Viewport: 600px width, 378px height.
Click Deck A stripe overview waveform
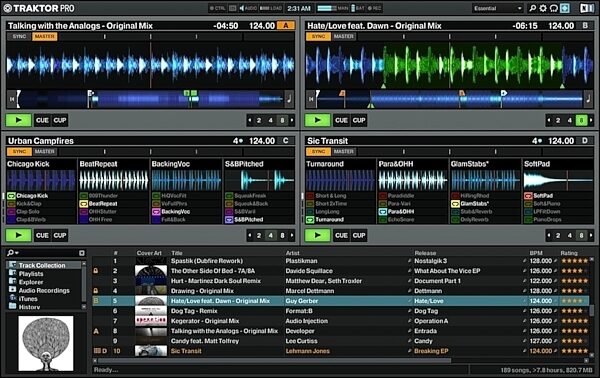coord(150,99)
